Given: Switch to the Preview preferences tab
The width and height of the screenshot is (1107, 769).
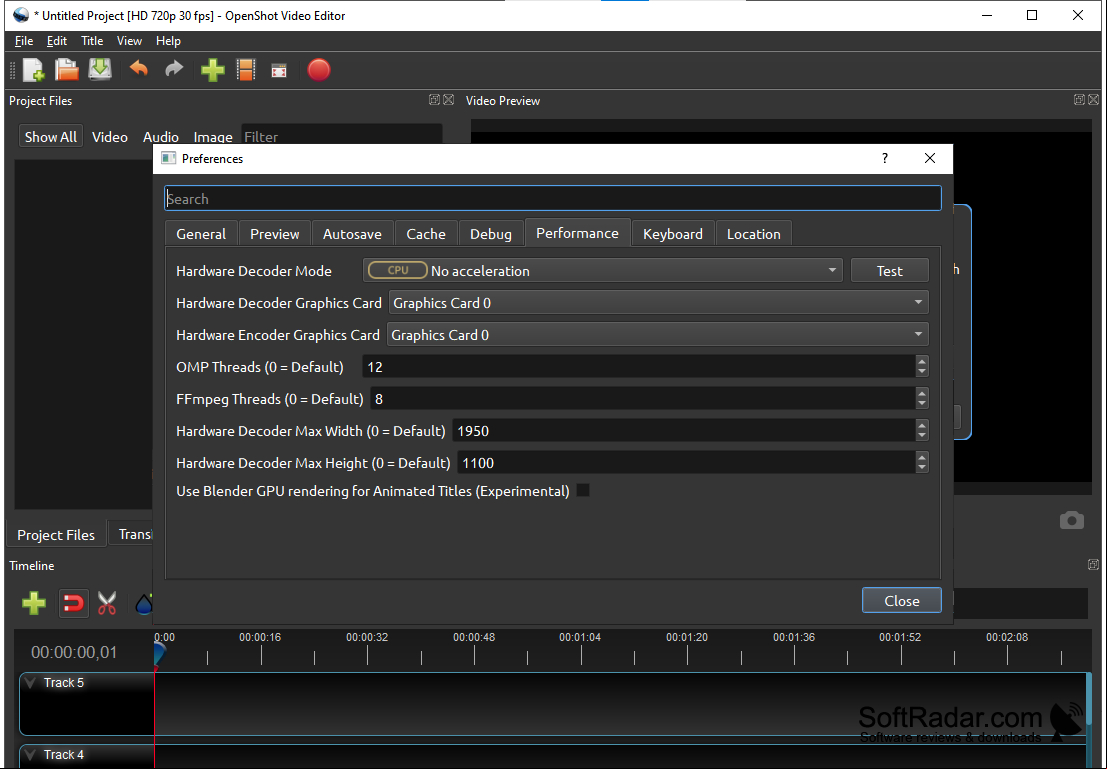Looking at the screenshot, I should (275, 234).
